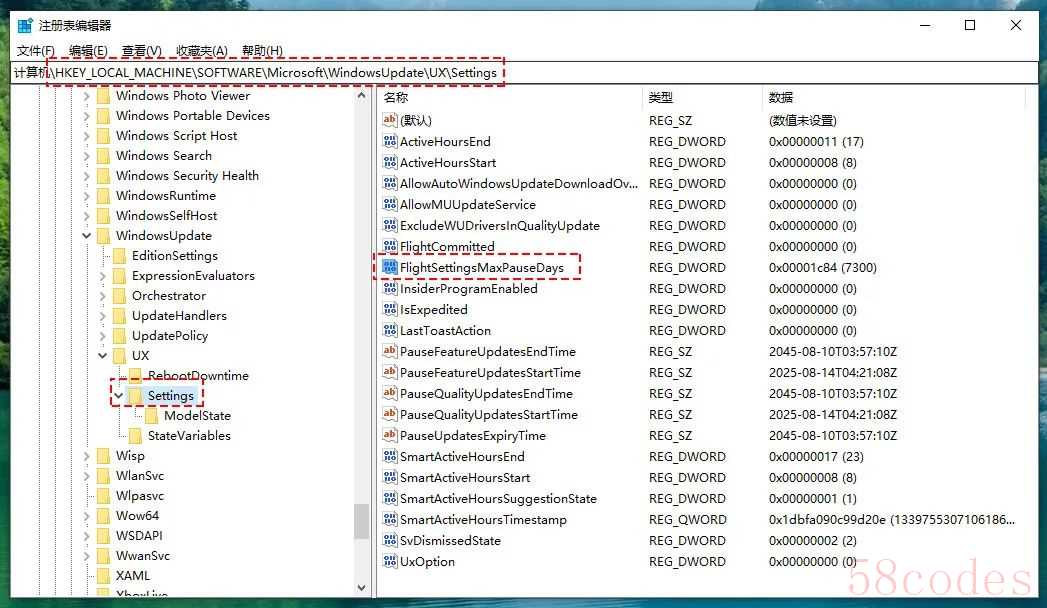Click the SmartActiveHoursEnd value icon
The width and height of the screenshot is (1047, 608).
(x=390, y=457)
